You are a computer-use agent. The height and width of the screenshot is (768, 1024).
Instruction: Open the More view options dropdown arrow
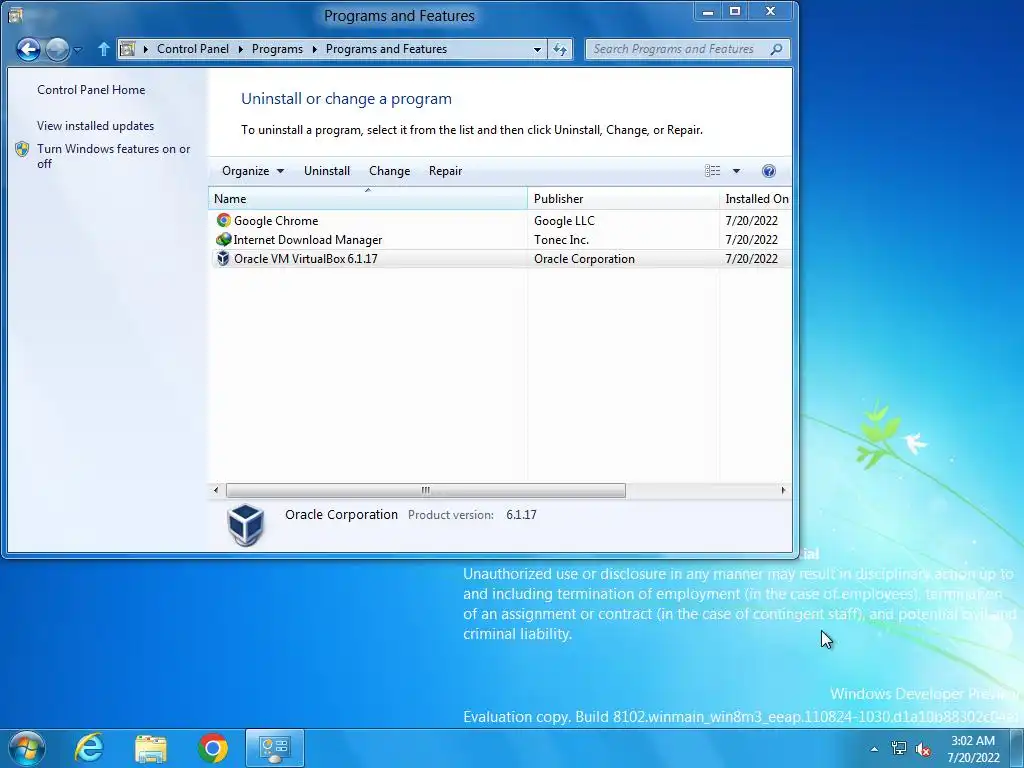[x=736, y=170]
